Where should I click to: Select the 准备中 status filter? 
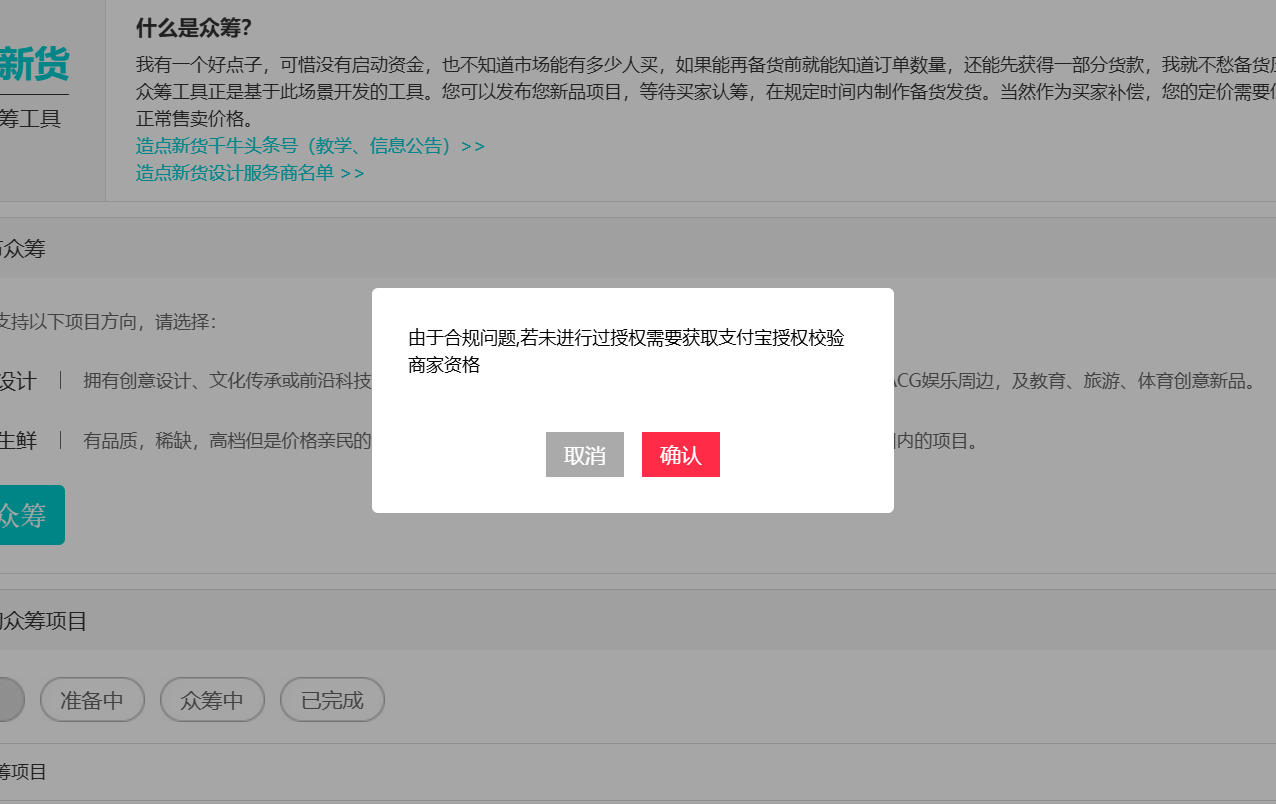click(92, 699)
